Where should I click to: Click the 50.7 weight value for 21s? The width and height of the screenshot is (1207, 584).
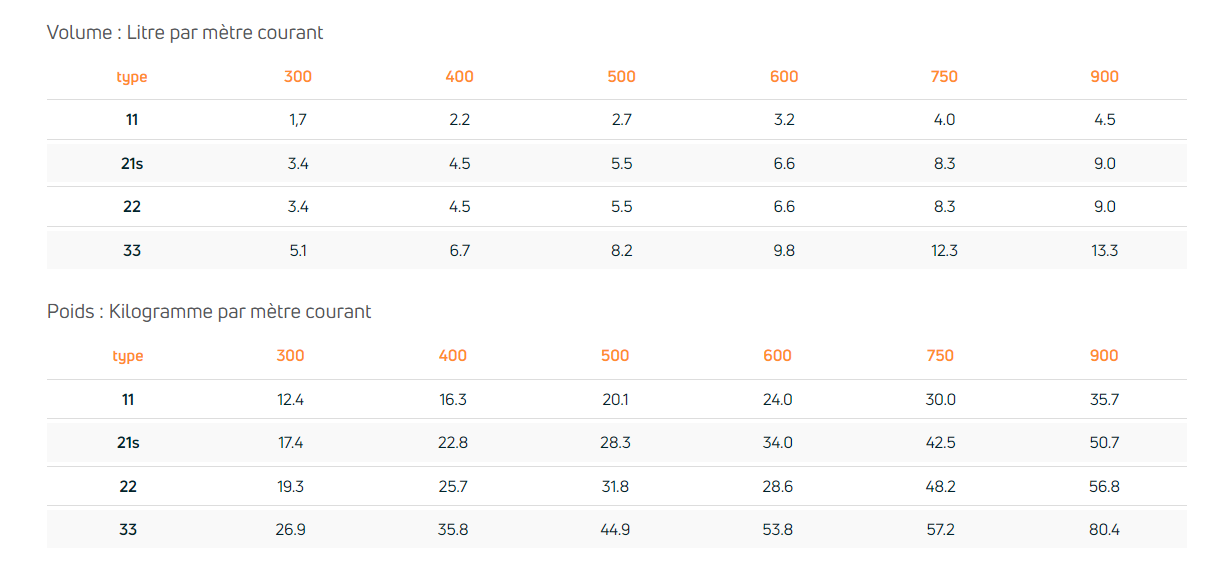(x=1104, y=443)
